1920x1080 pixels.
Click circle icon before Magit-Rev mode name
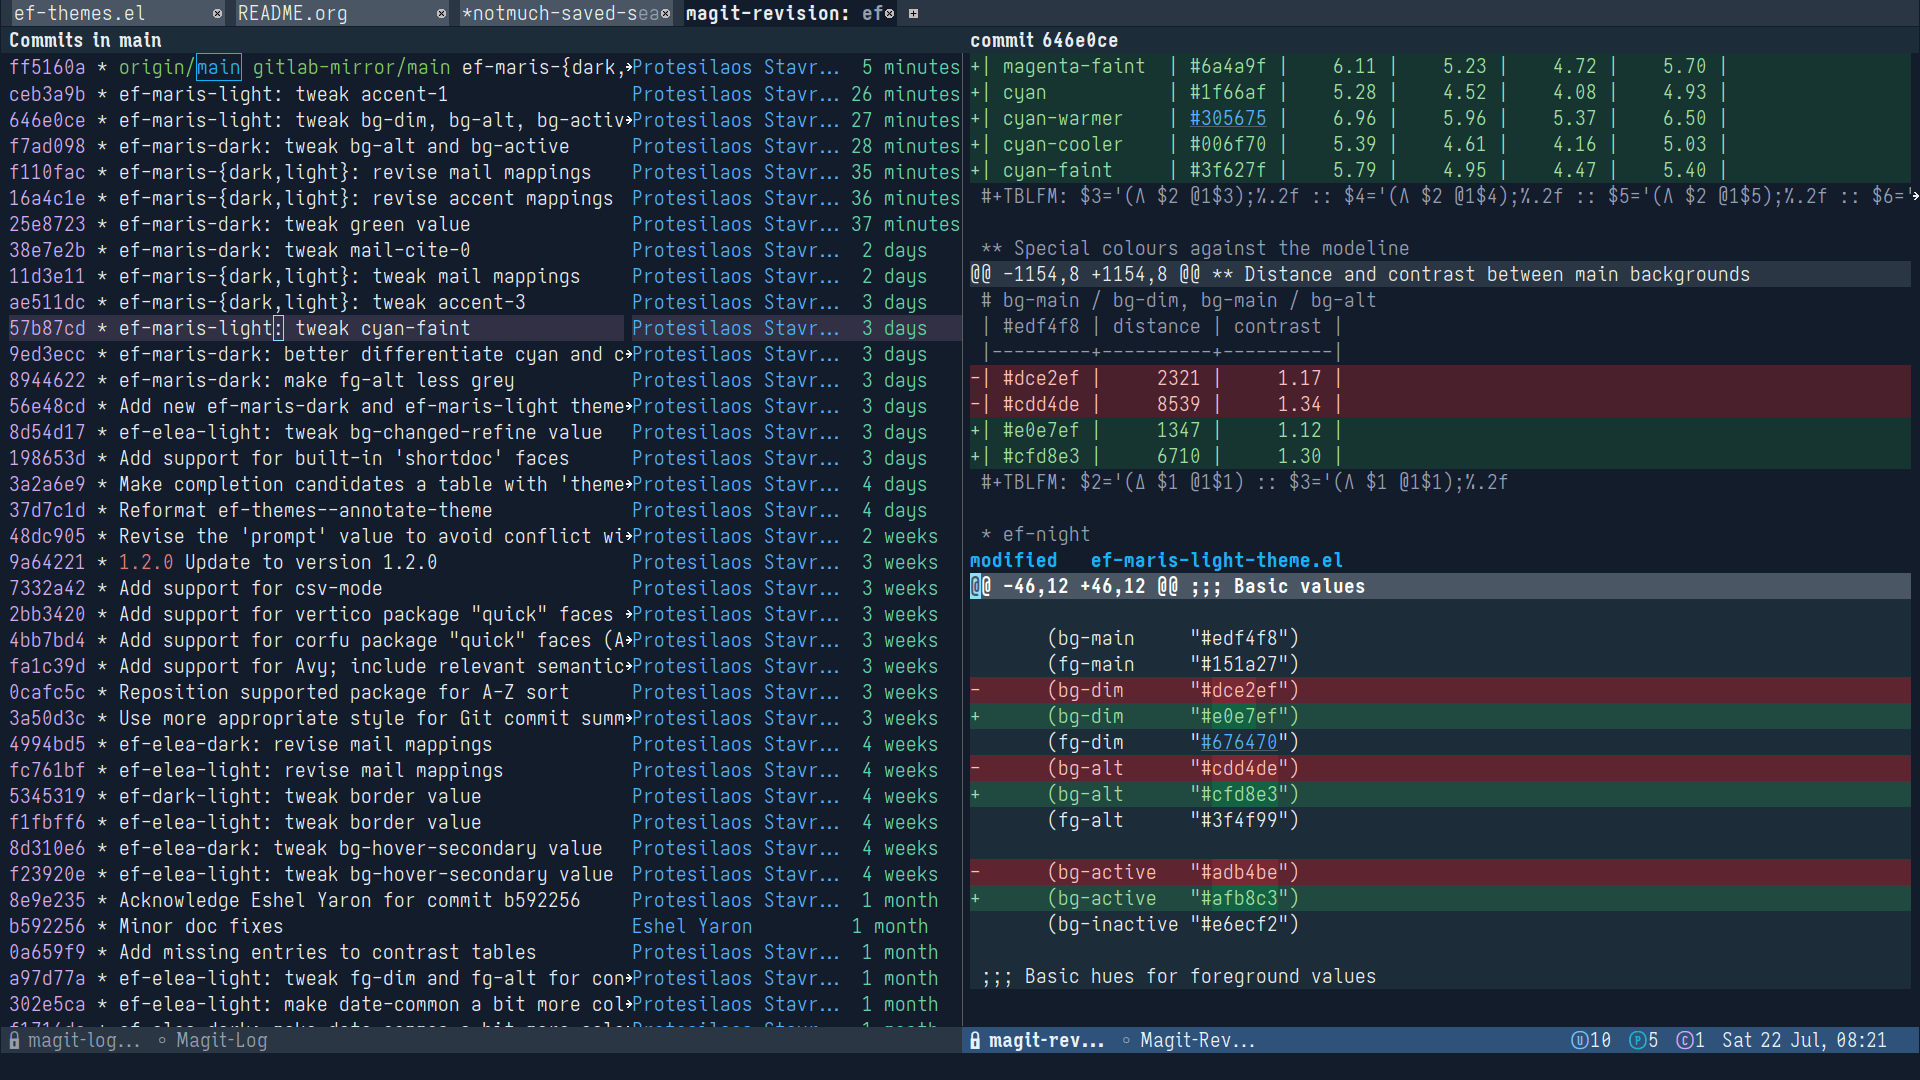tap(1126, 1040)
